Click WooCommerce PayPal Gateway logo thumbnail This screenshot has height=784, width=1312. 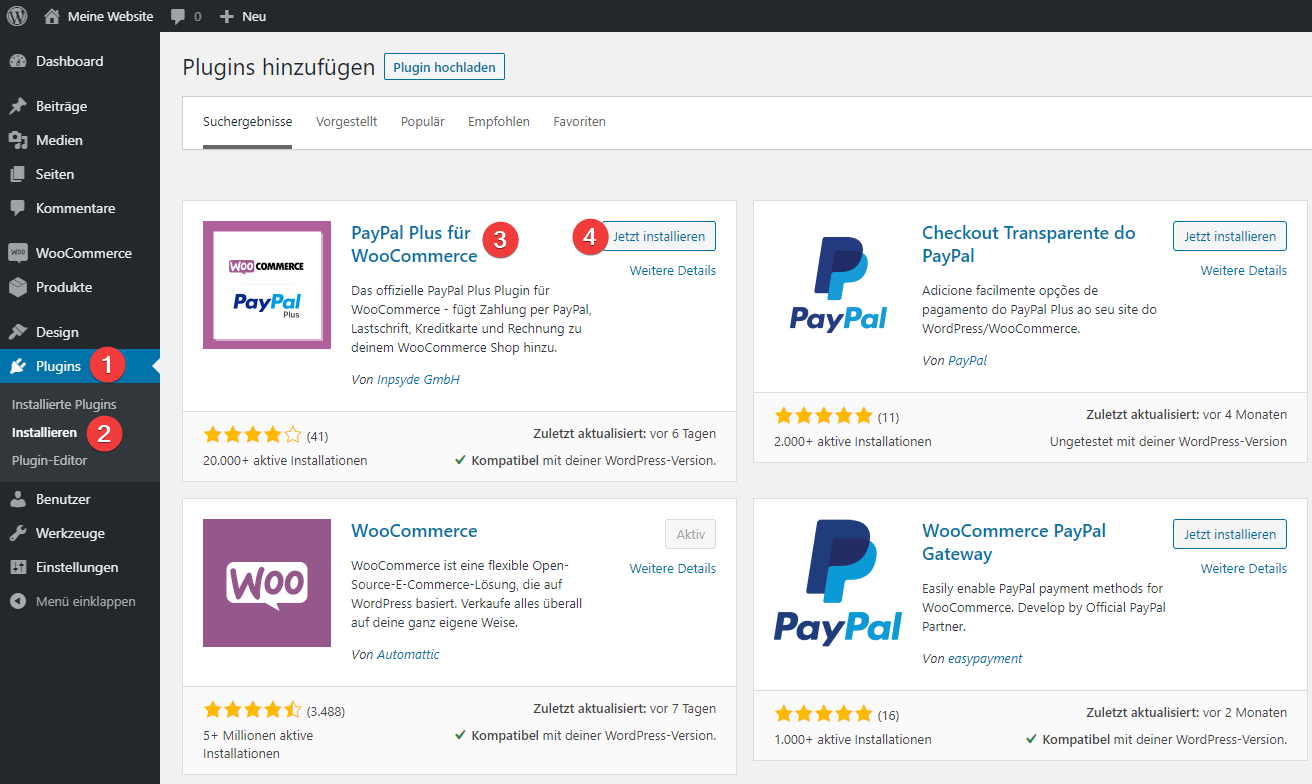[838, 583]
